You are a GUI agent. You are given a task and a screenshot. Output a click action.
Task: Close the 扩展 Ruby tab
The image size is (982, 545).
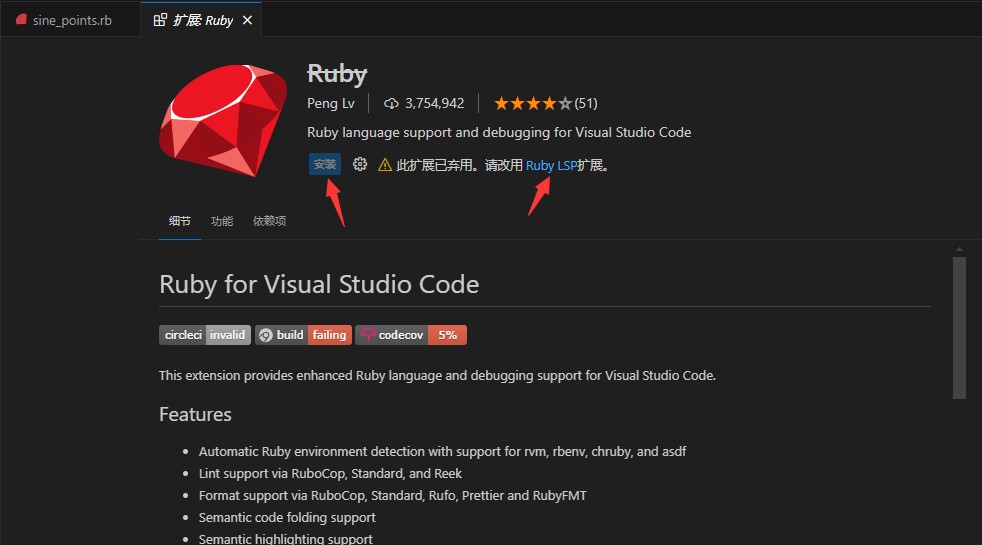click(x=247, y=20)
